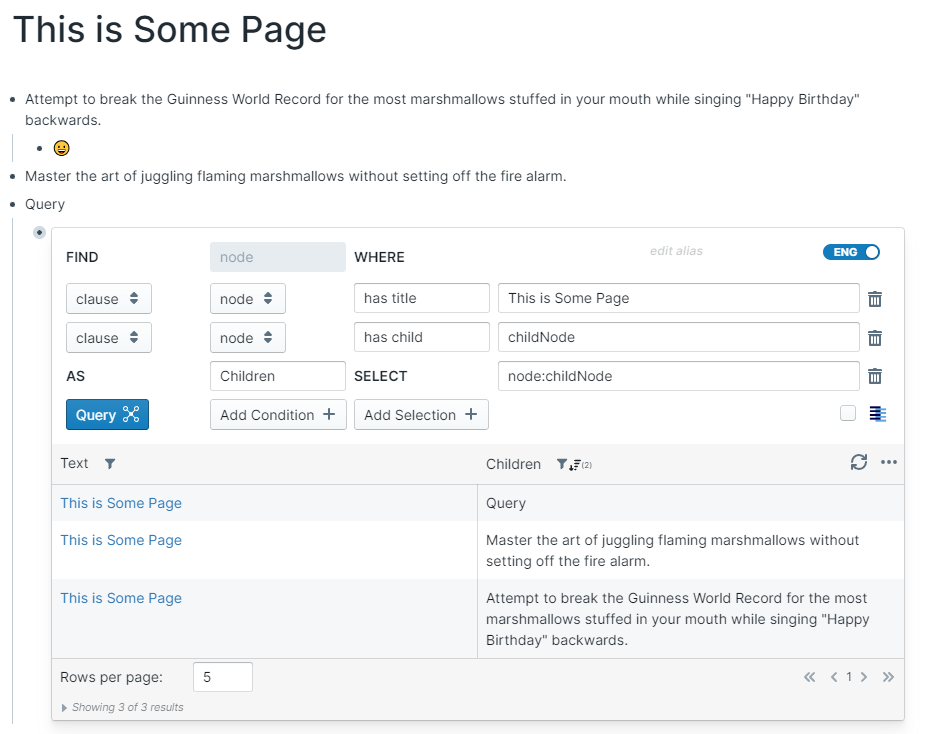
Task: Expand the 'Showing 3 of 3 results' details
Action: tap(65, 707)
